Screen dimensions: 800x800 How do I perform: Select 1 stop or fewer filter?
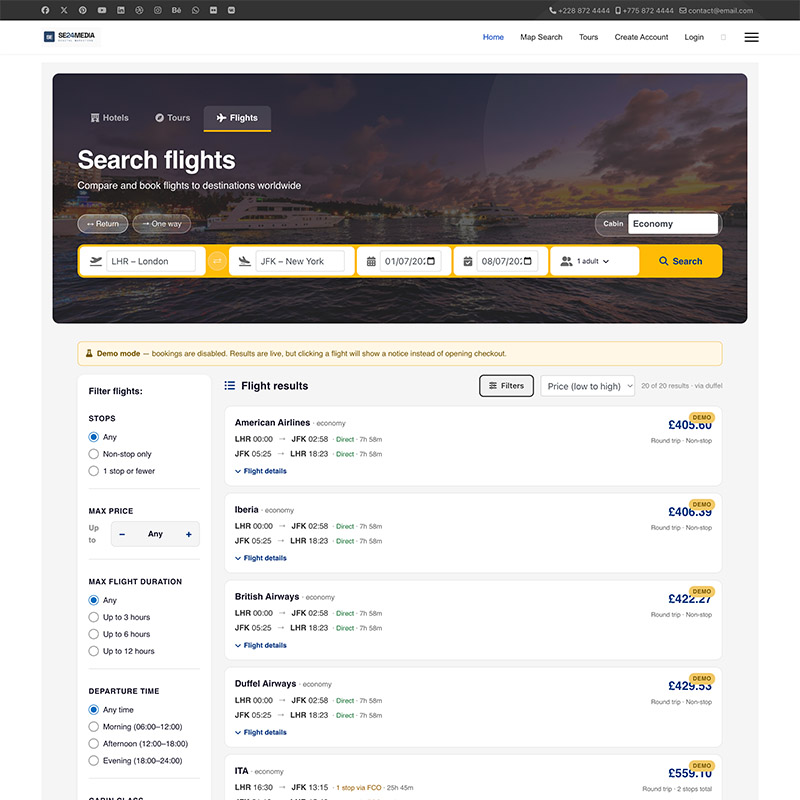click(x=93, y=471)
